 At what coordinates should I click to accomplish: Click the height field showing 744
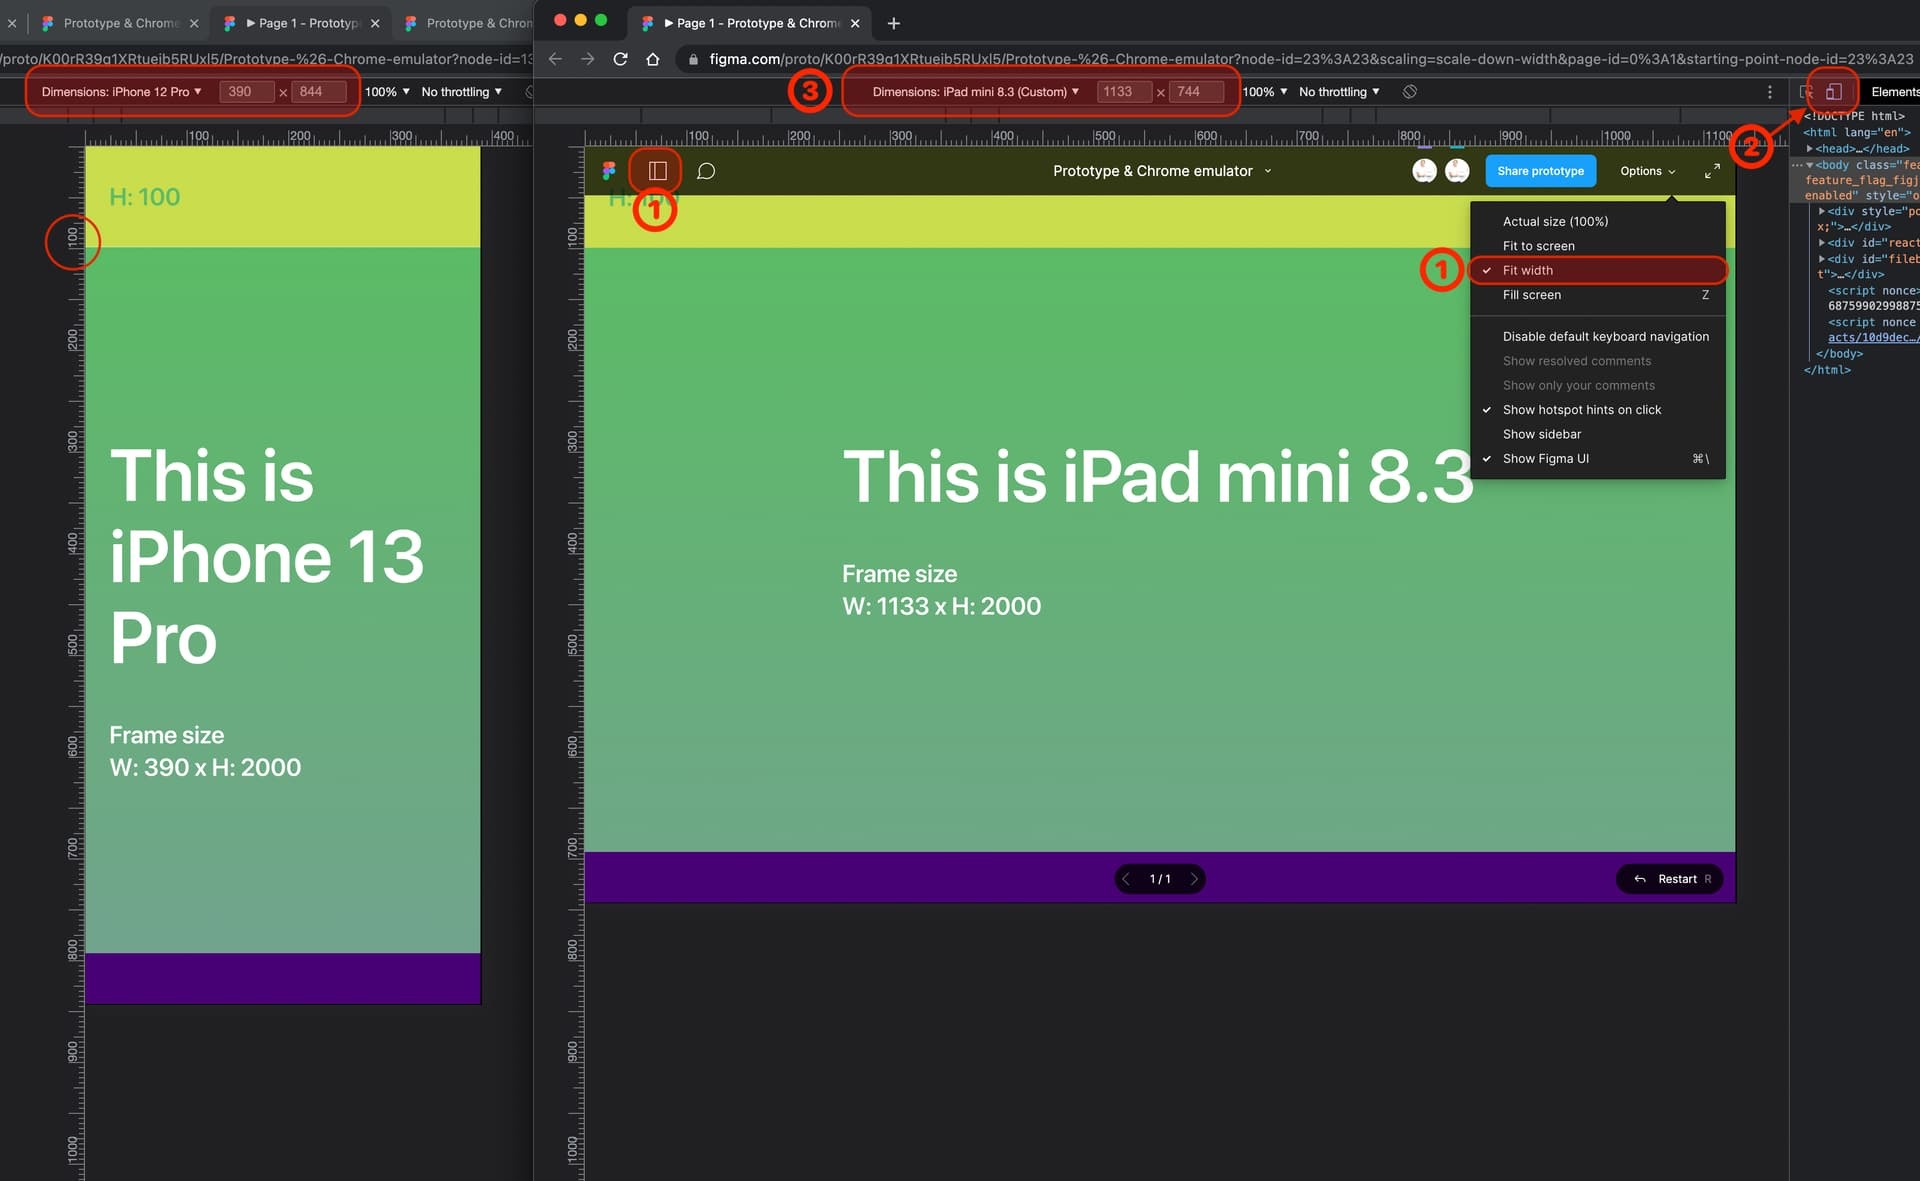1196,91
